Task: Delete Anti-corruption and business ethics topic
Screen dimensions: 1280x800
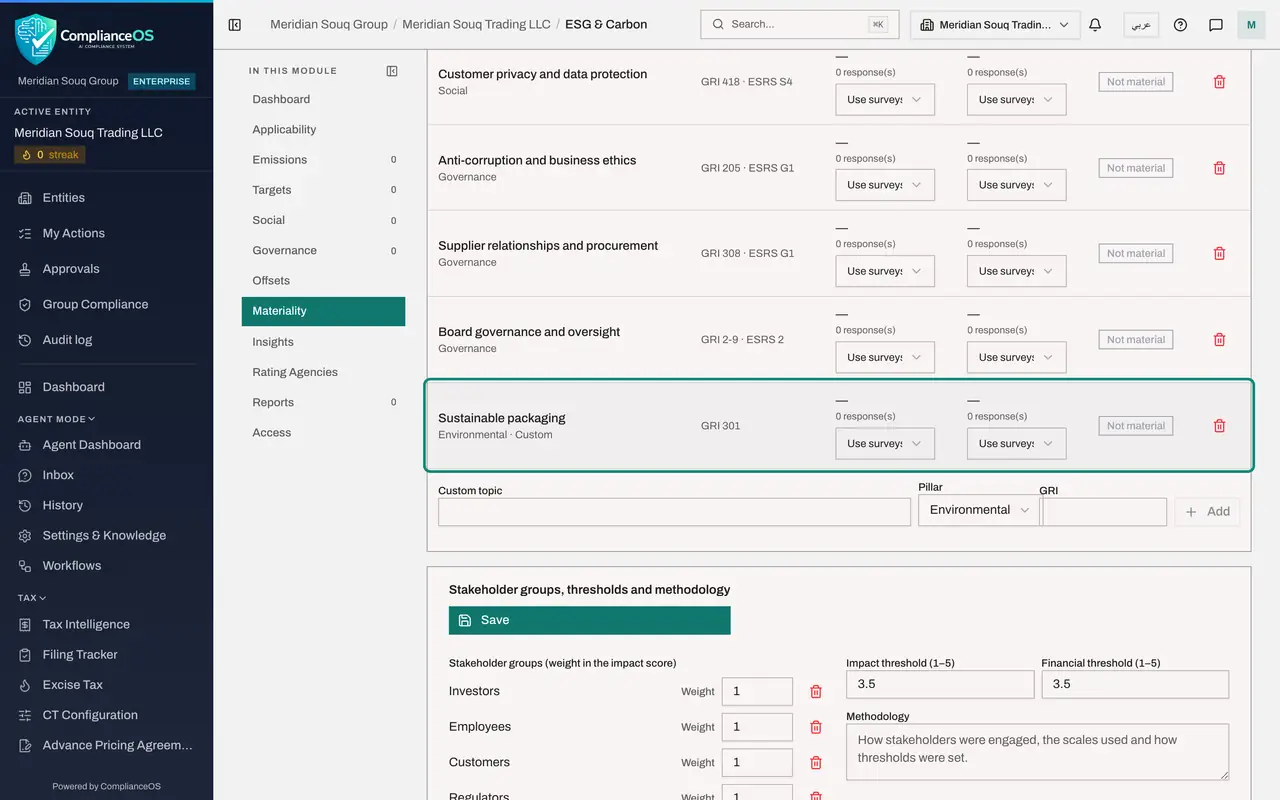Action: (x=1219, y=168)
